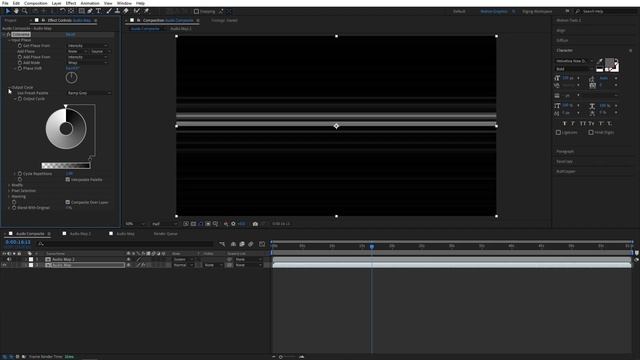Image resolution: width=640 pixels, height=360 pixels.
Task: Select the Rectangle shape tool
Action: click(x=82, y=11)
